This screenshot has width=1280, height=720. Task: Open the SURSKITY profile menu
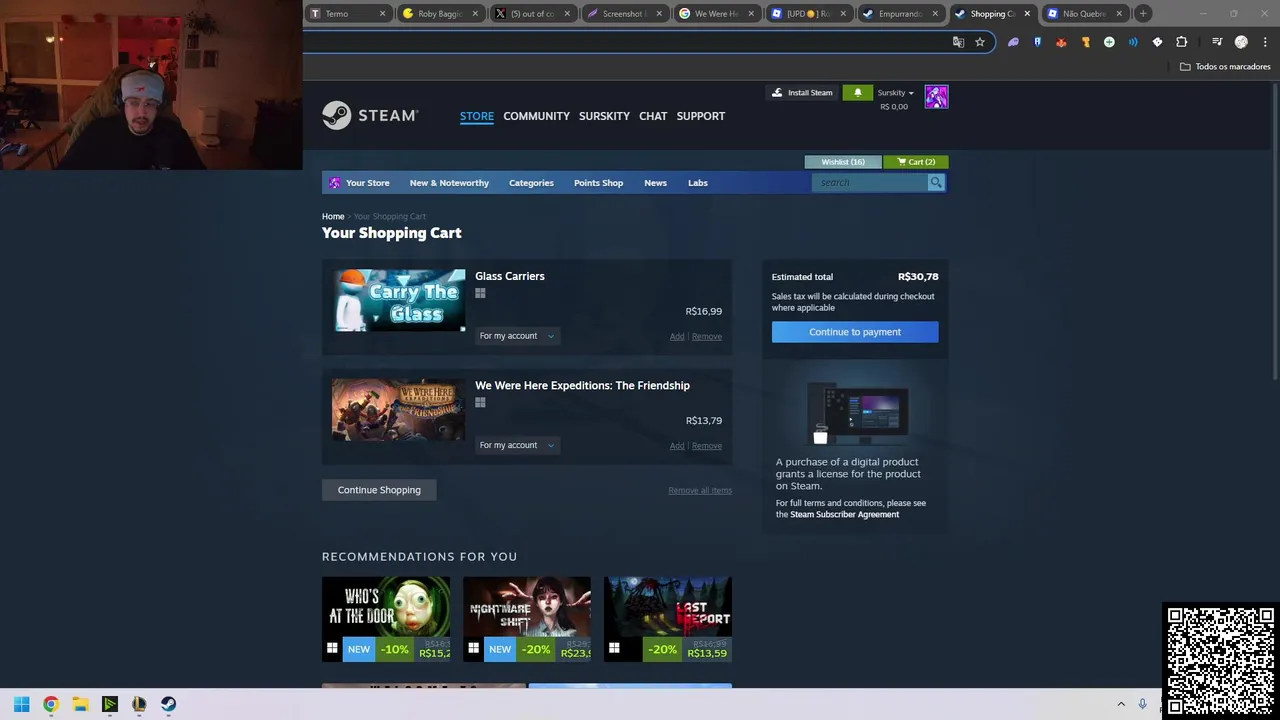[604, 116]
